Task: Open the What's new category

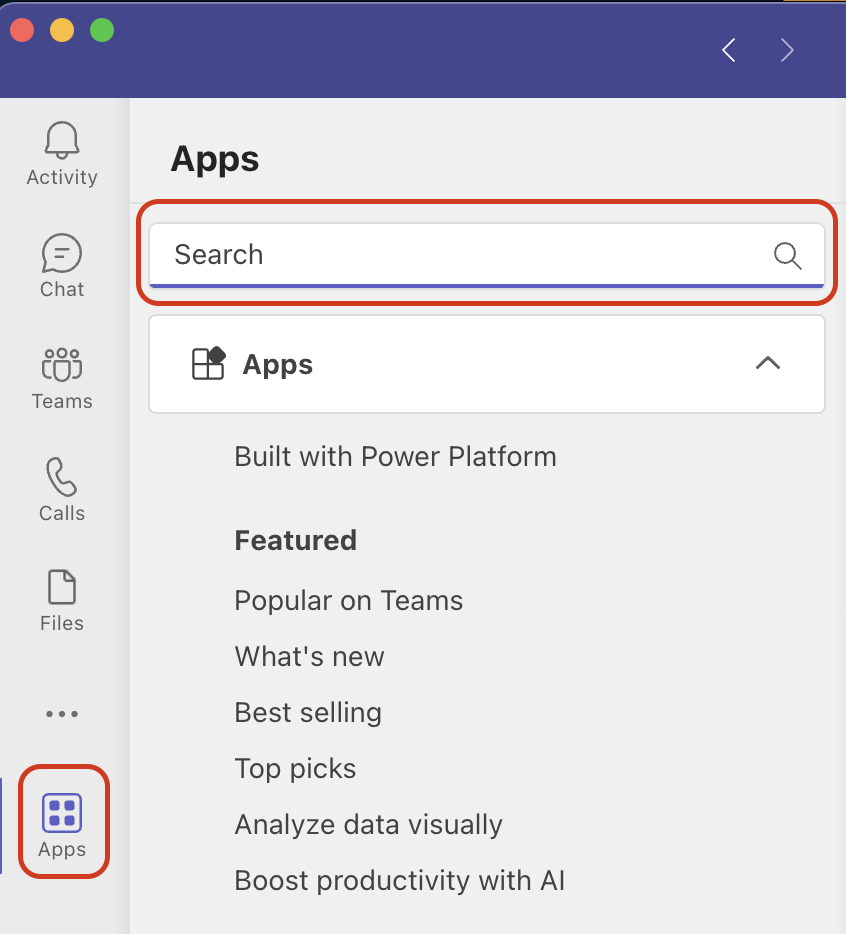Action: [309, 656]
